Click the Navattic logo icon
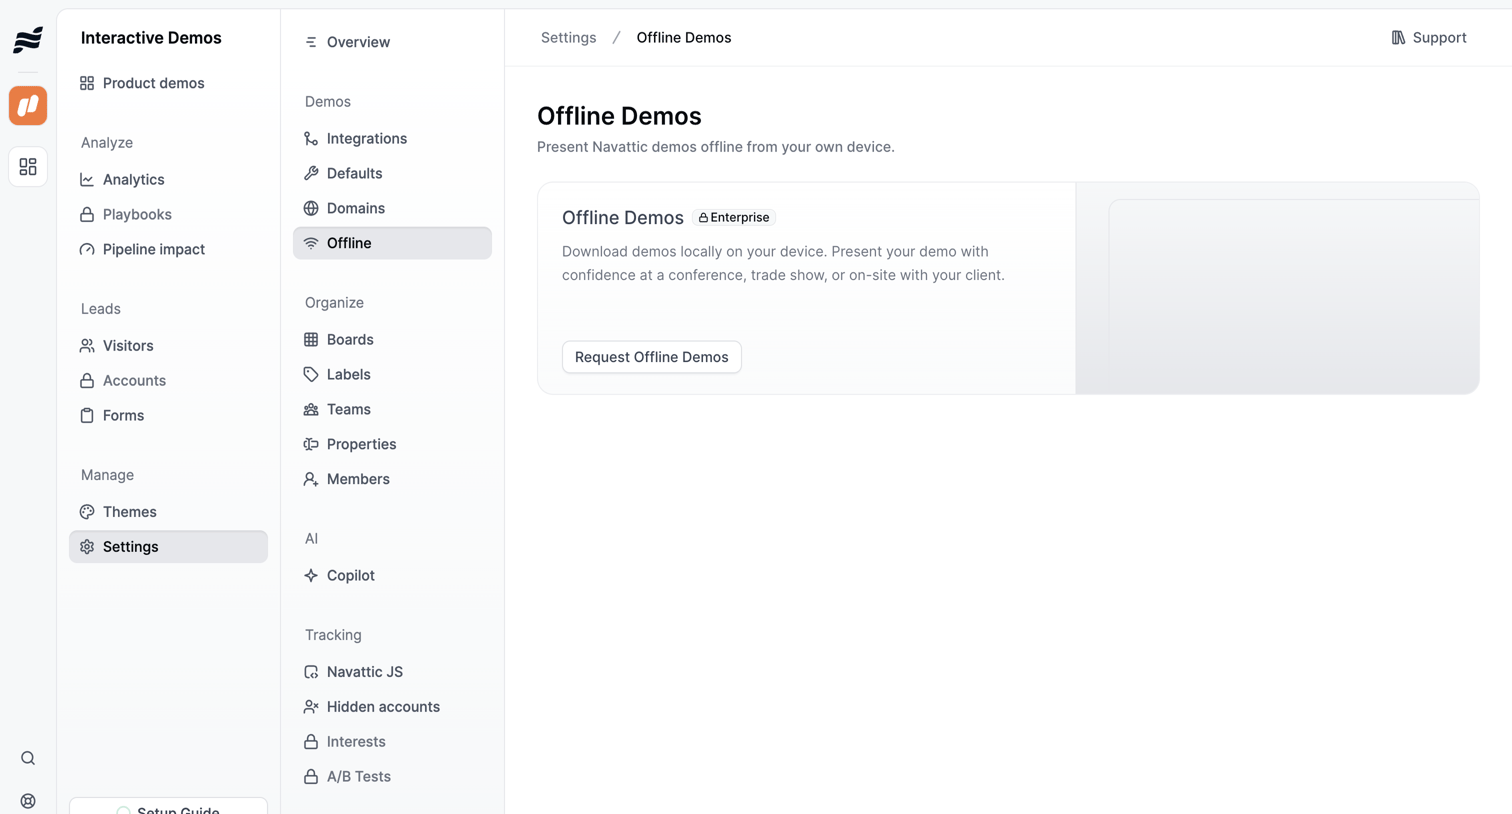Viewport: 1512px width, 814px height. click(28, 39)
